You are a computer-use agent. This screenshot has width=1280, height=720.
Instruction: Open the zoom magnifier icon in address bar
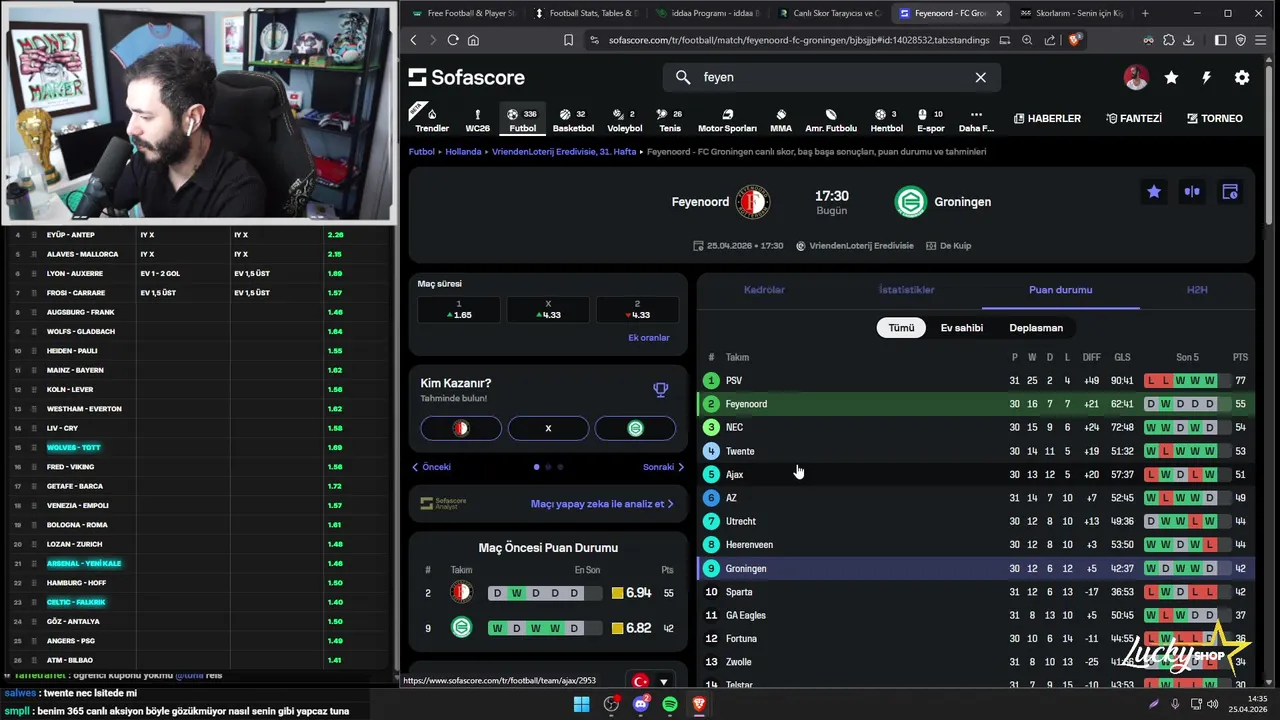point(1027,40)
